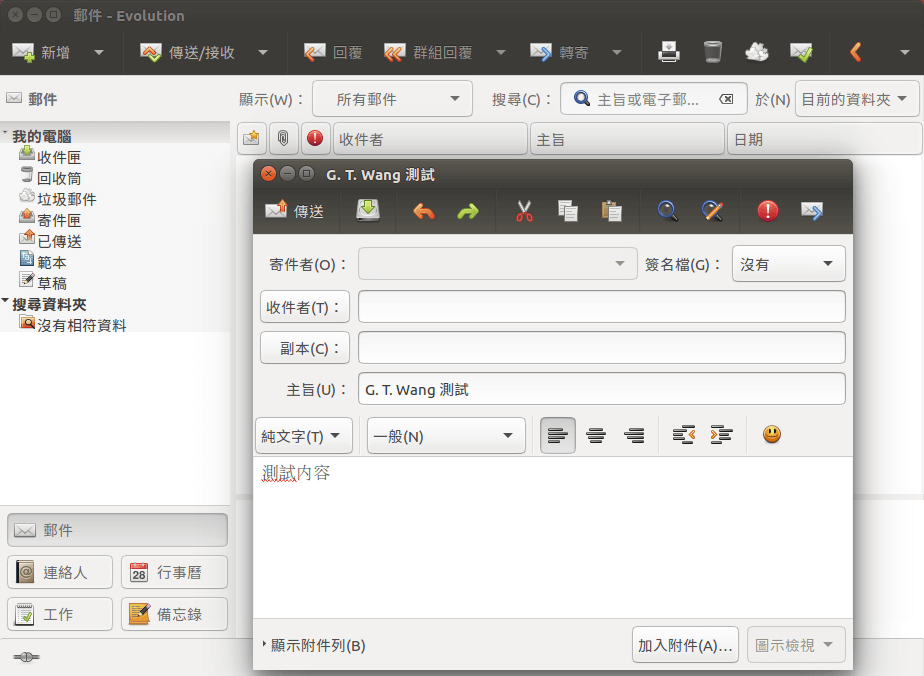
Task: Switch to the 行事曆 calendar view
Action: tap(174, 573)
